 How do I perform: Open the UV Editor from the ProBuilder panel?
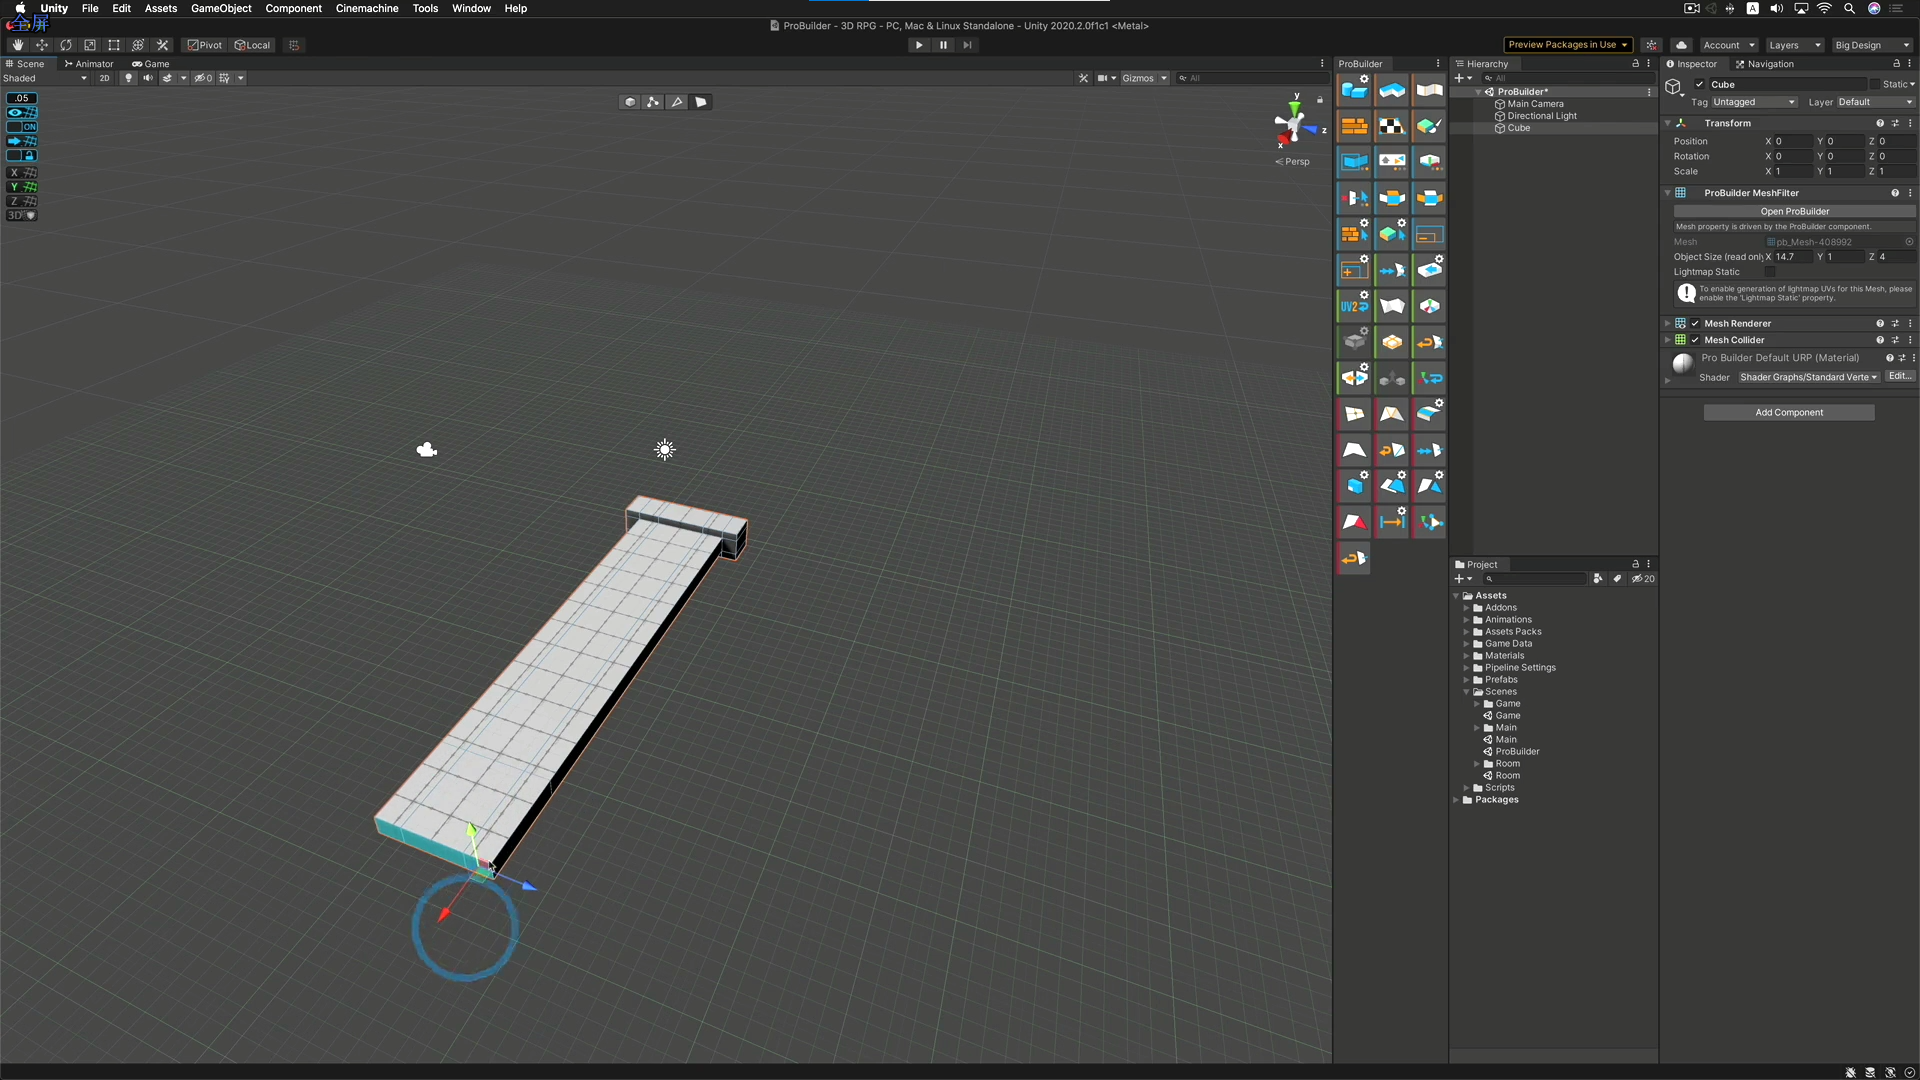[1392, 126]
